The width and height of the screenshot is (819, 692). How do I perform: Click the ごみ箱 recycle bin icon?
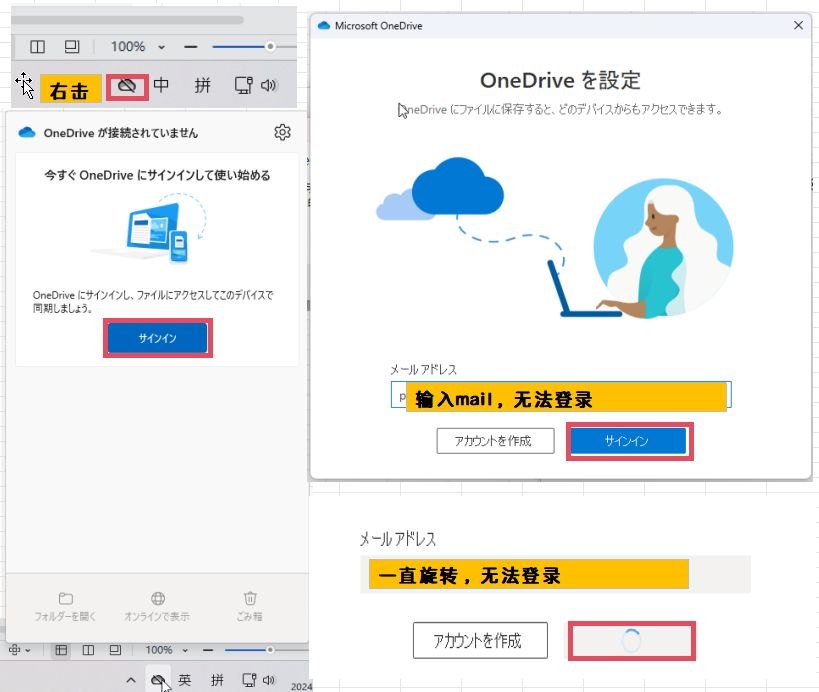click(250, 598)
